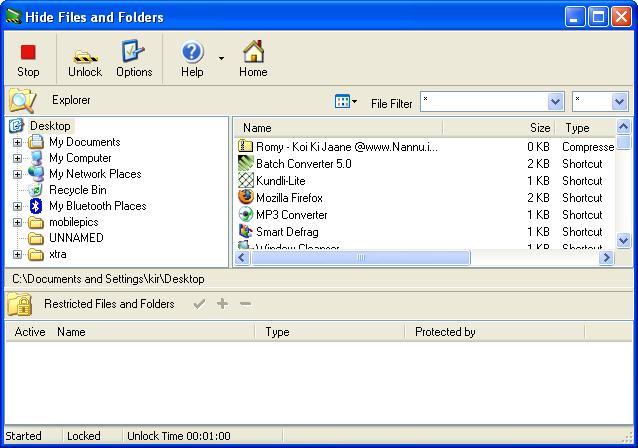Viewport: 638px width, 448px height.
Task: Click the checkmark activate icon
Action: pos(199,304)
